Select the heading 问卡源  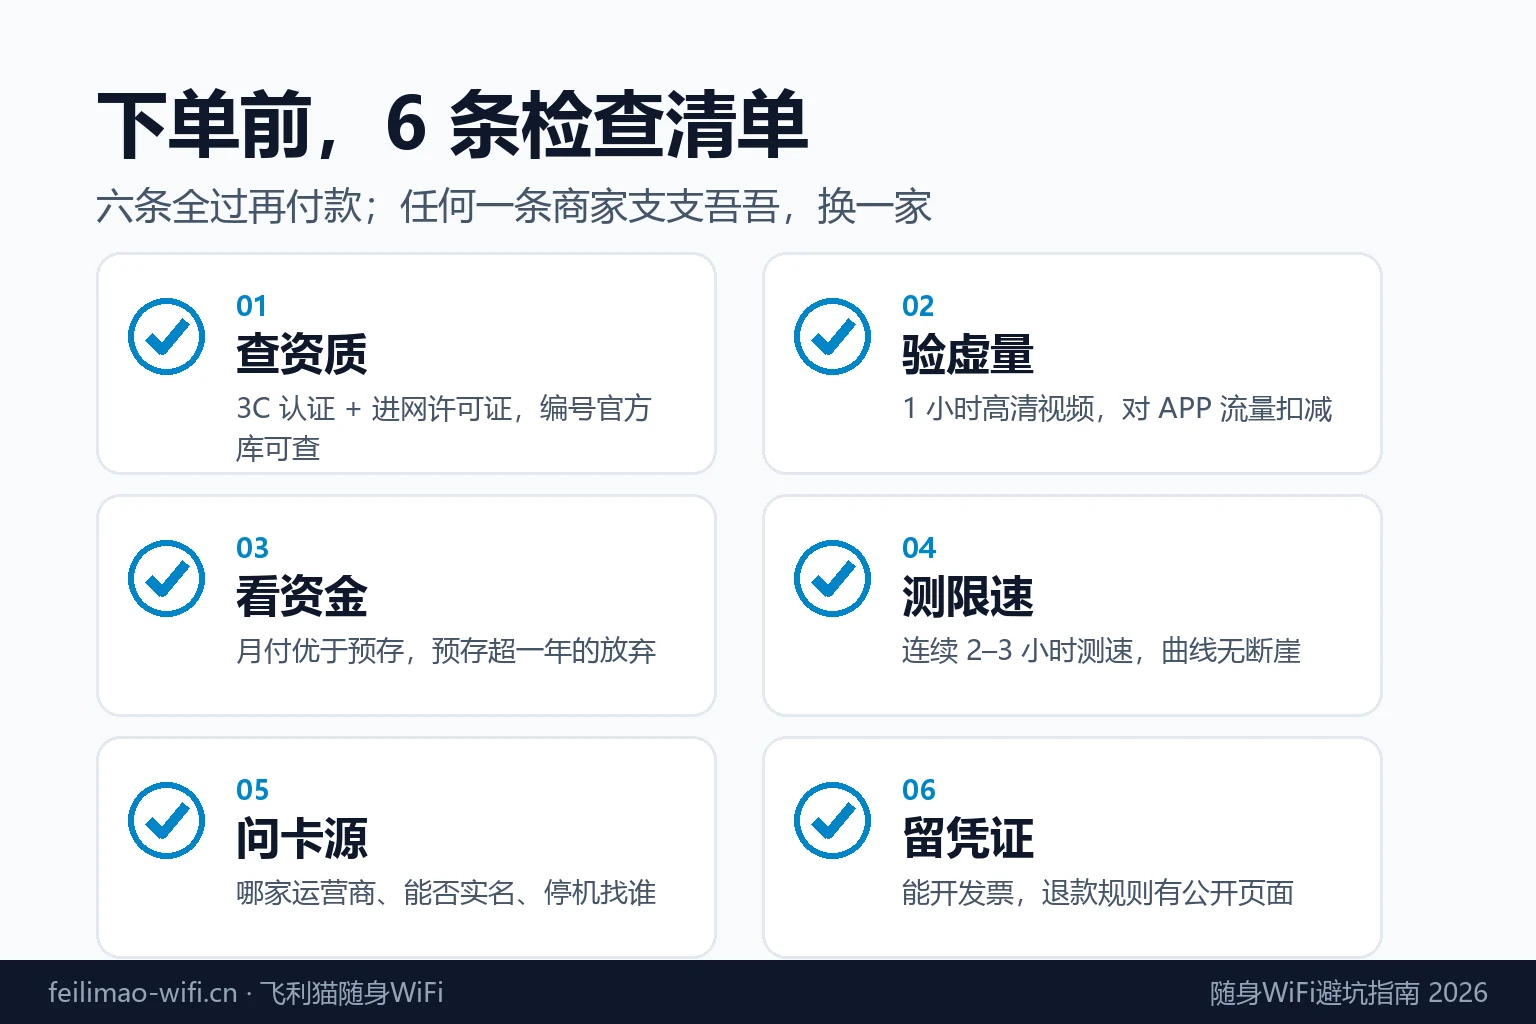pos(302,838)
